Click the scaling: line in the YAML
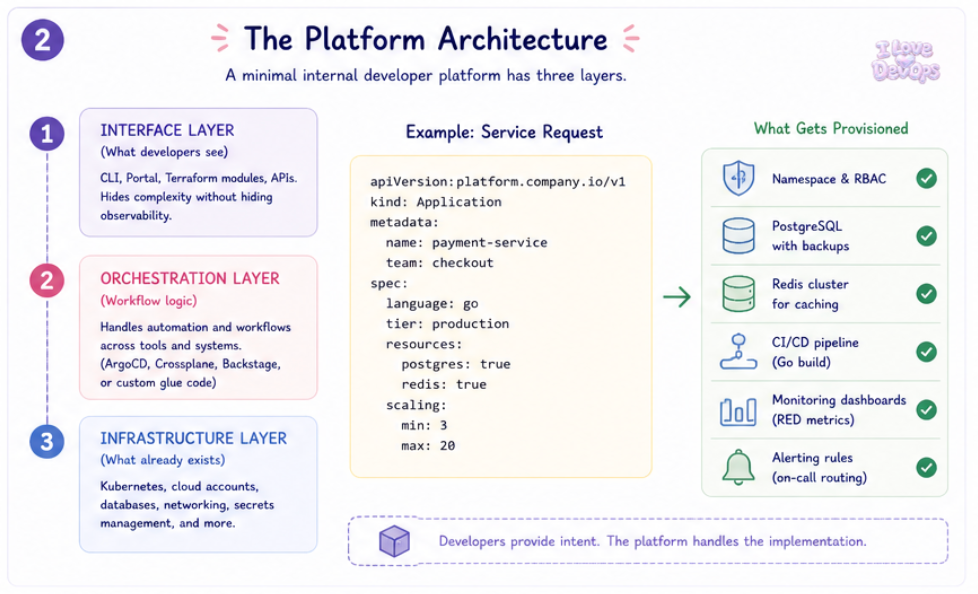 coord(416,406)
